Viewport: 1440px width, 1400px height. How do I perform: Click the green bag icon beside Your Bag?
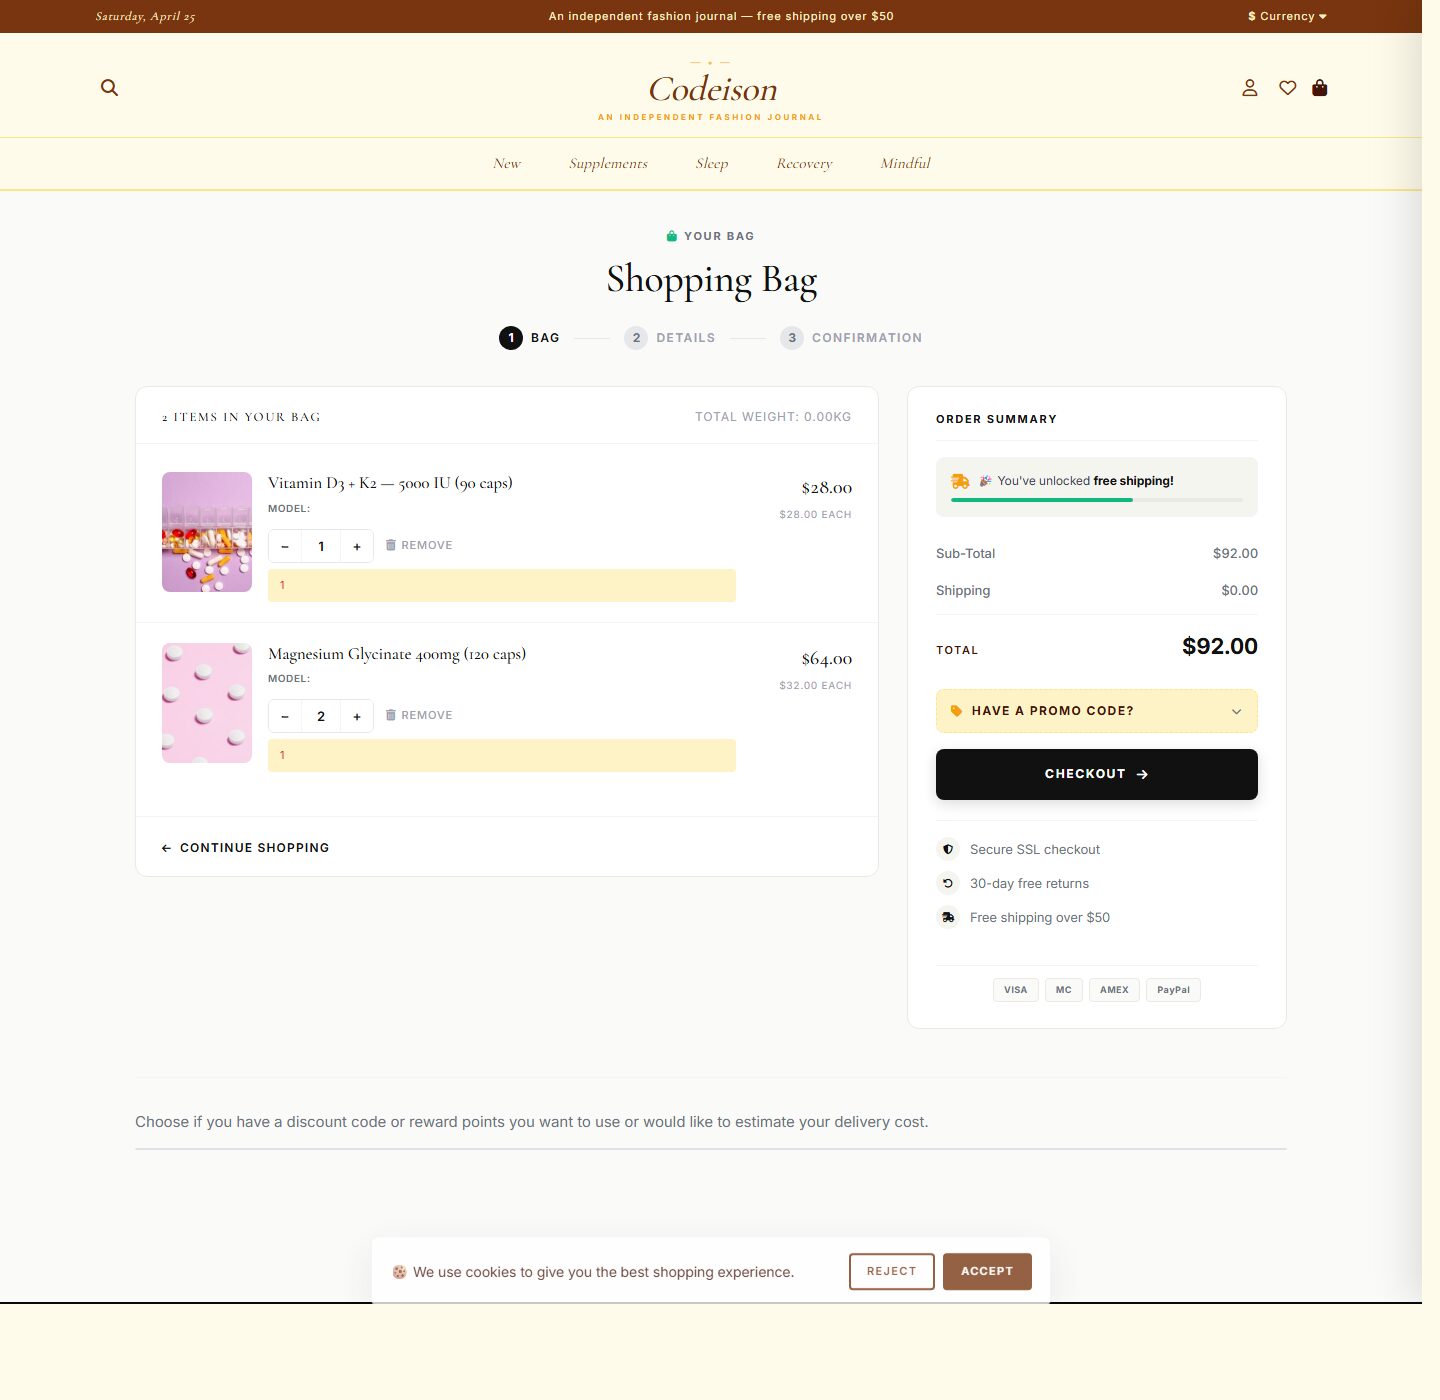tap(672, 236)
